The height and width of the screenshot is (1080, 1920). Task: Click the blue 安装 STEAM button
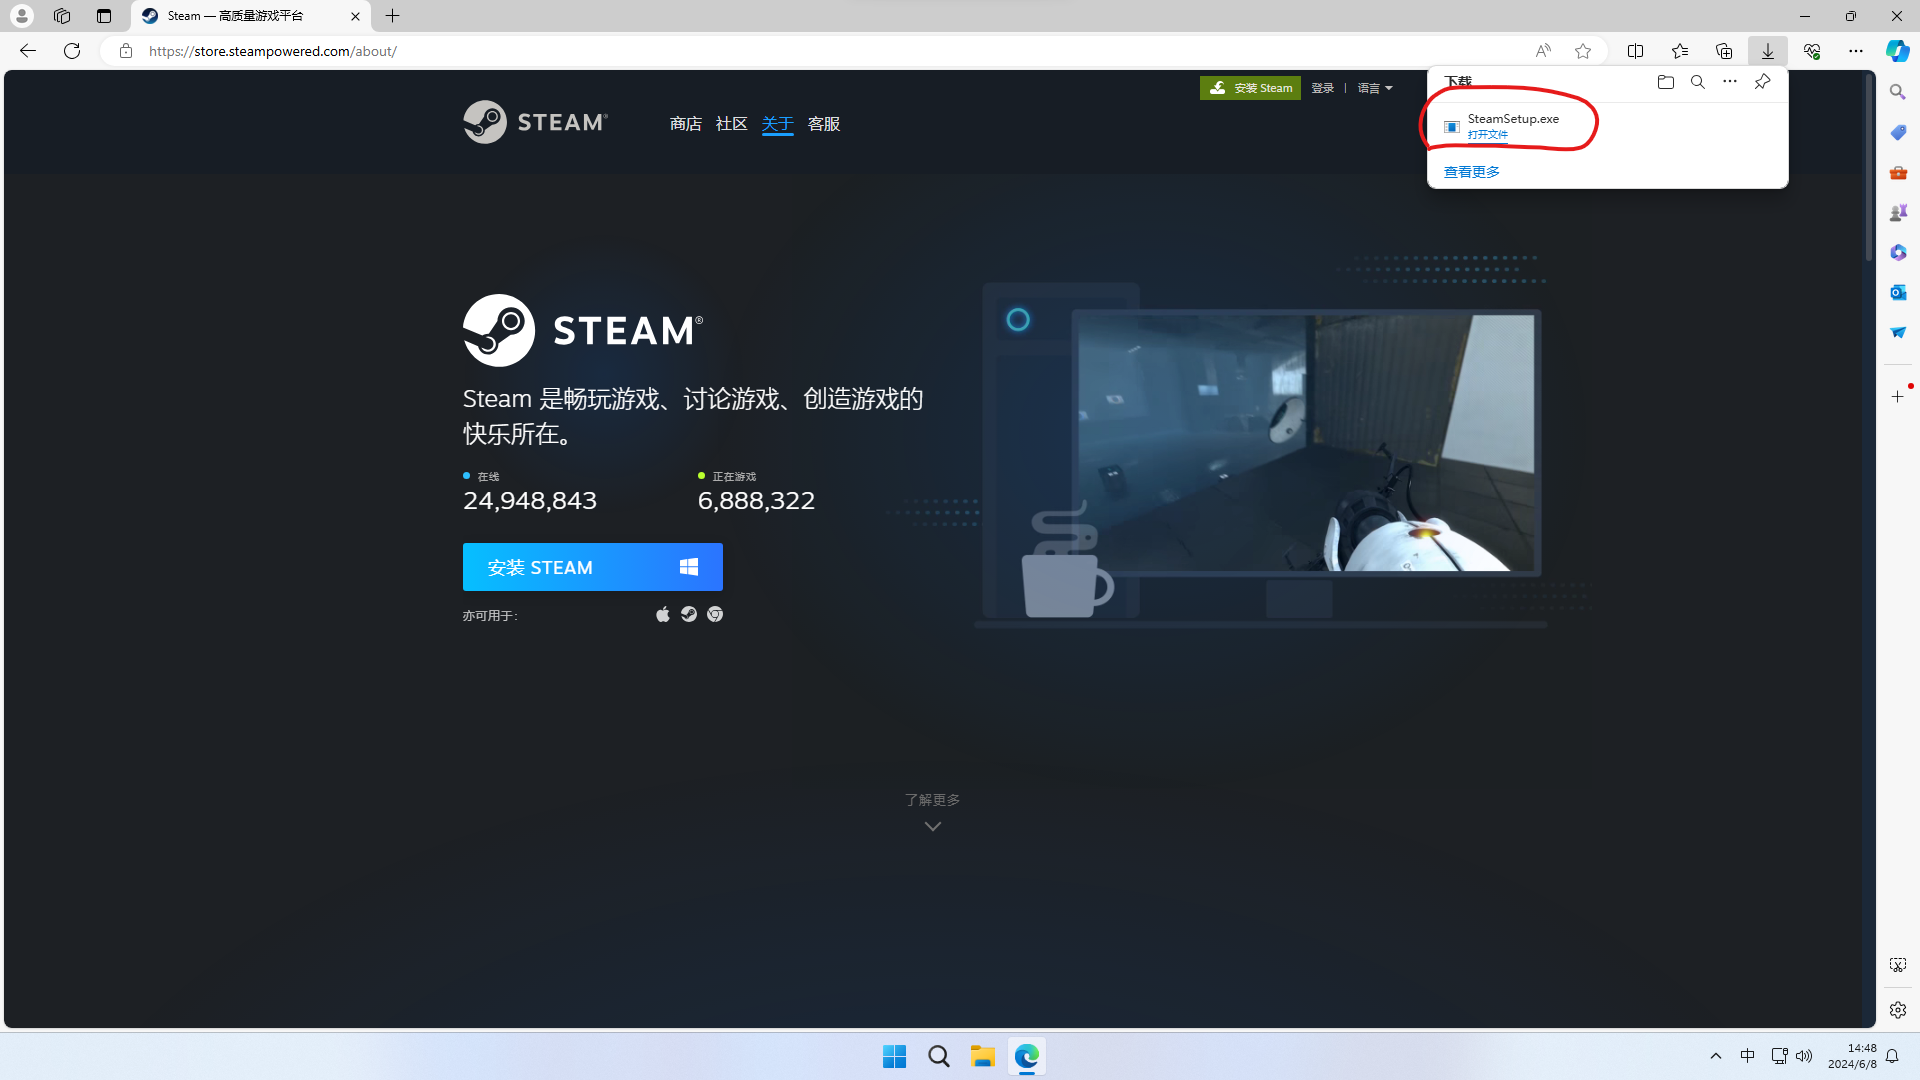(x=592, y=567)
